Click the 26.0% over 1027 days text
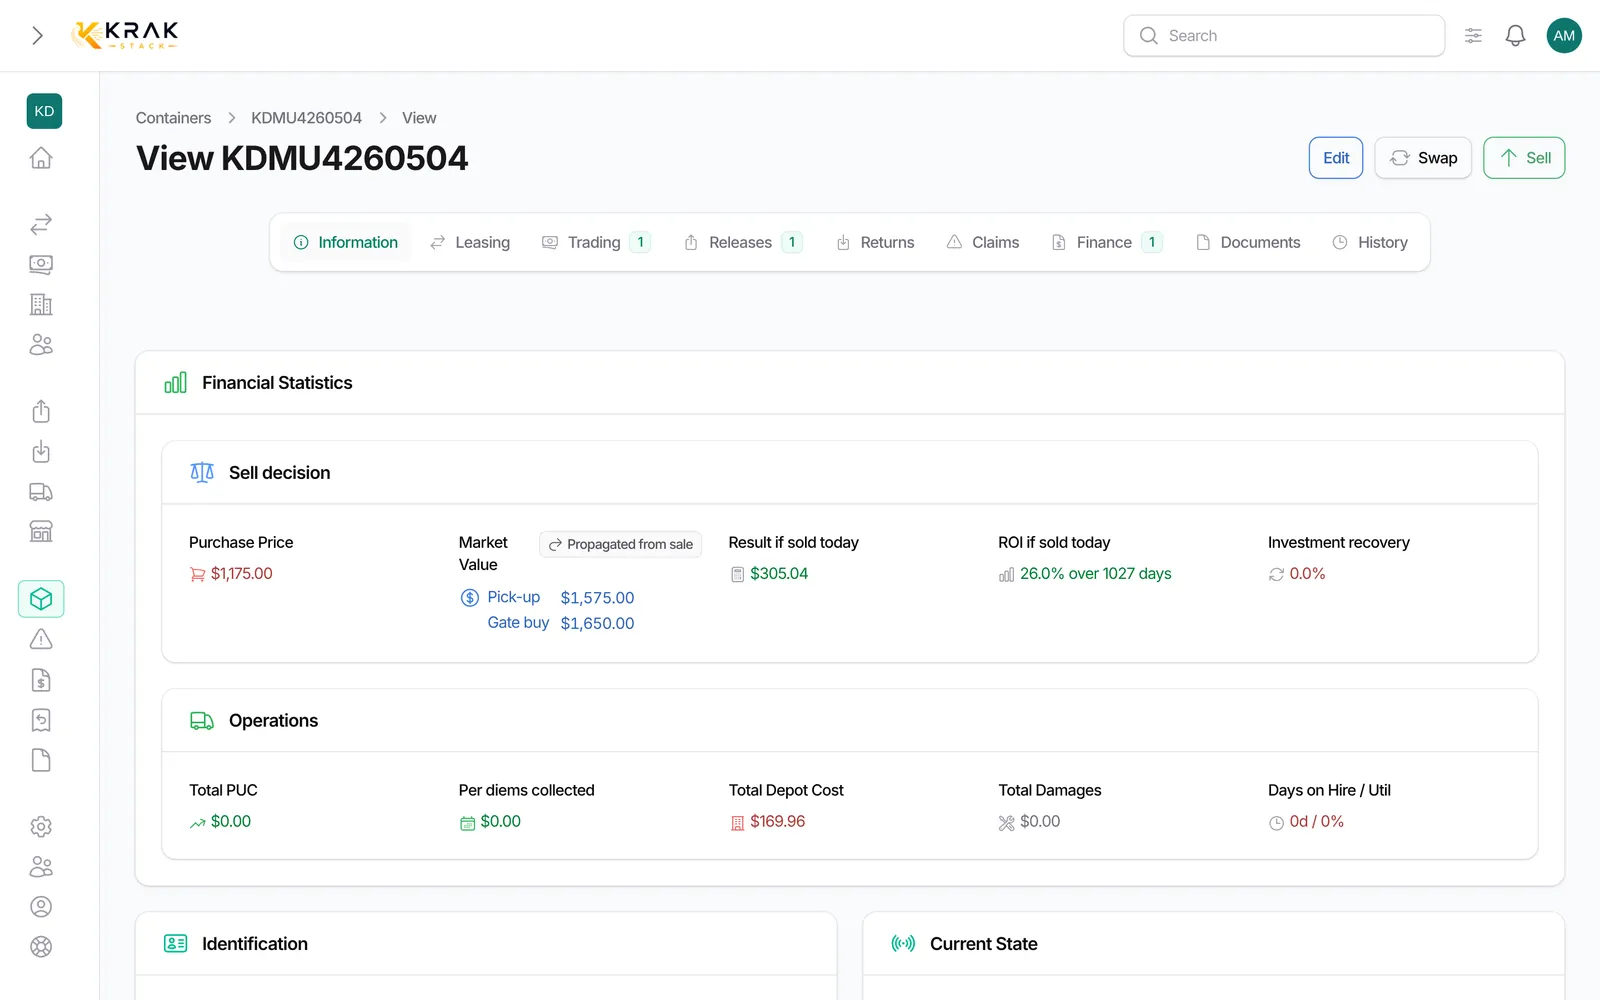 (1095, 574)
